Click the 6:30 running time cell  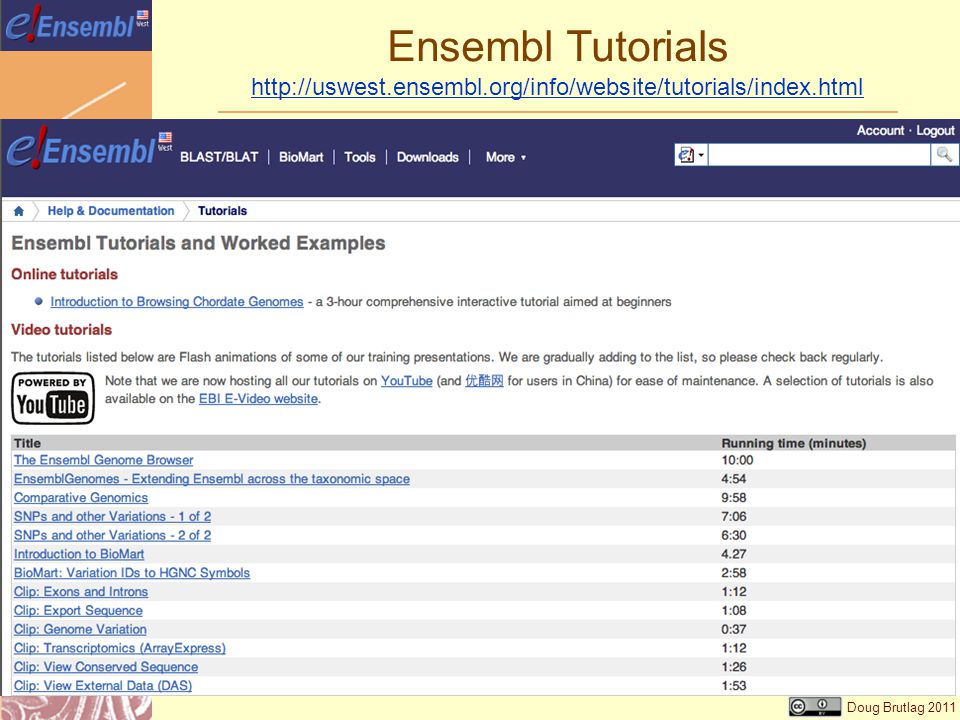(733, 535)
